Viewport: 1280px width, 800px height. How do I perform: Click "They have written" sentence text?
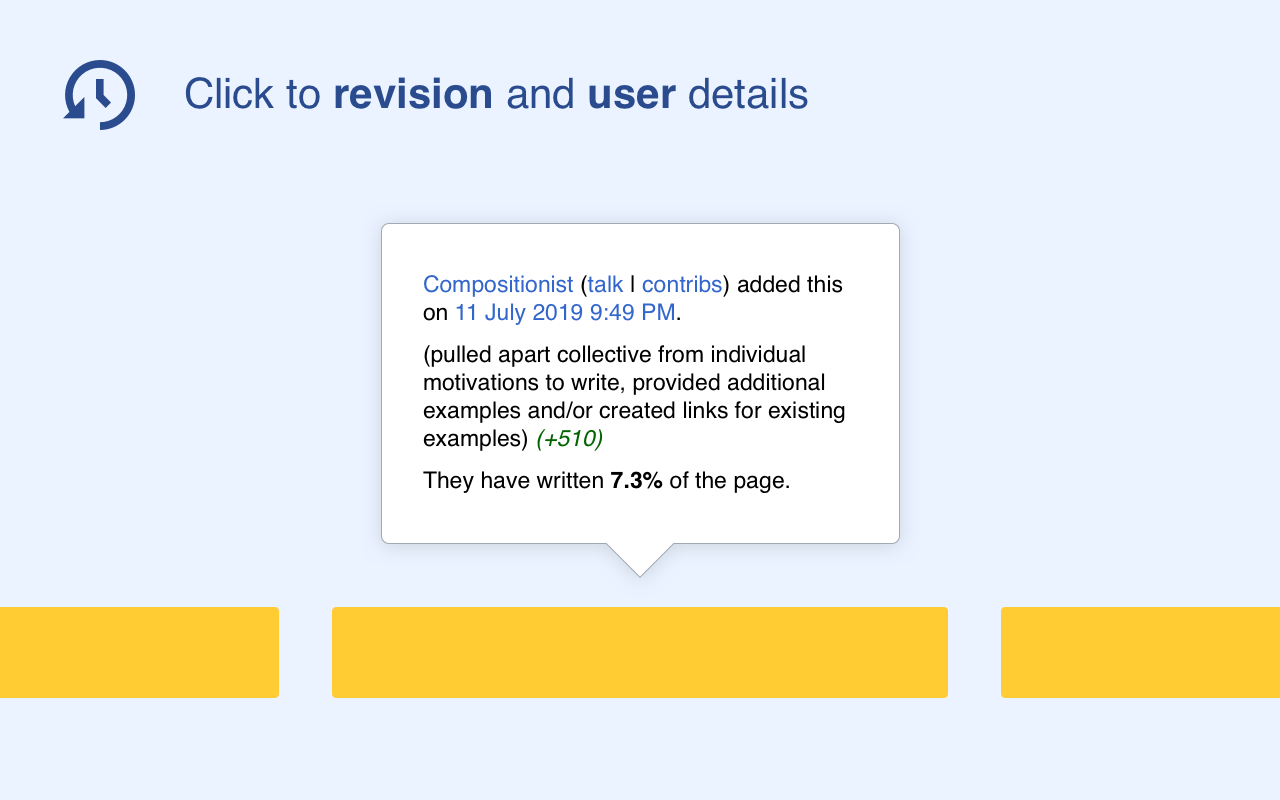(513, 481)
